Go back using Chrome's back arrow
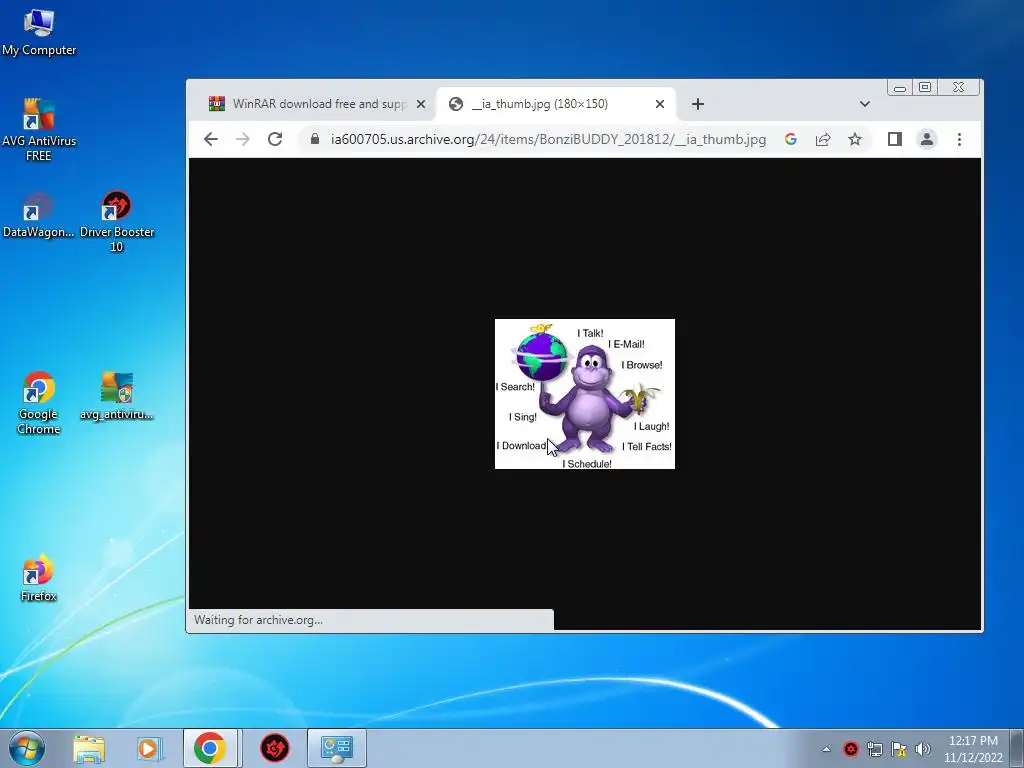The height and width of the screenshot is (768, 1024). (x=210, y=139)
